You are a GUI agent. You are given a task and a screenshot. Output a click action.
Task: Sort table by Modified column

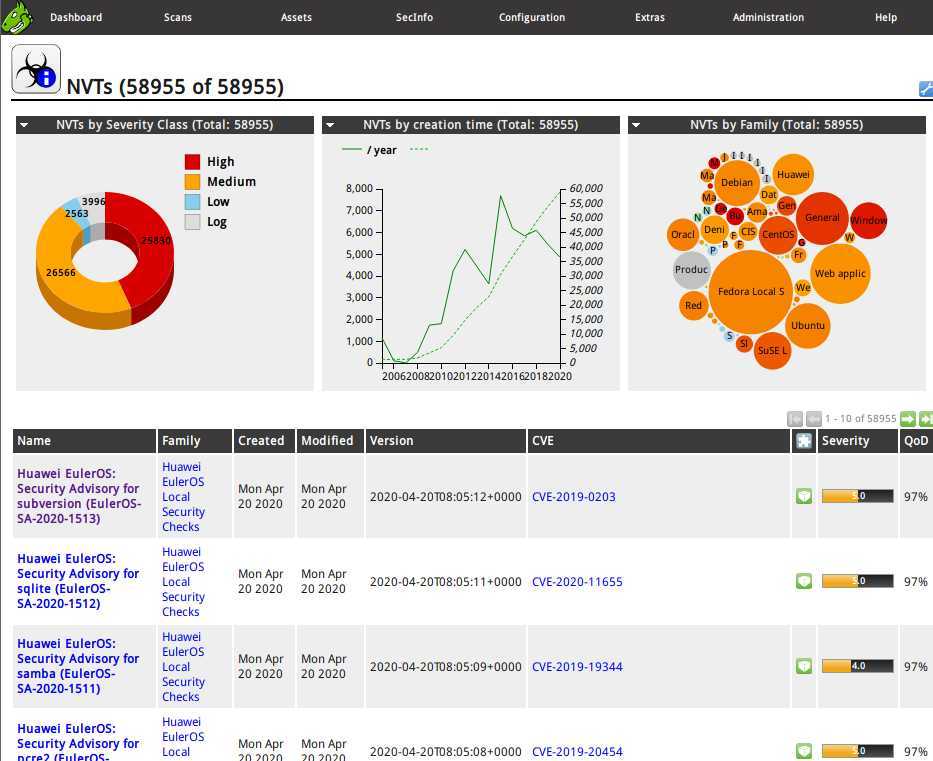pyautogui.click(x=327, y=441)
